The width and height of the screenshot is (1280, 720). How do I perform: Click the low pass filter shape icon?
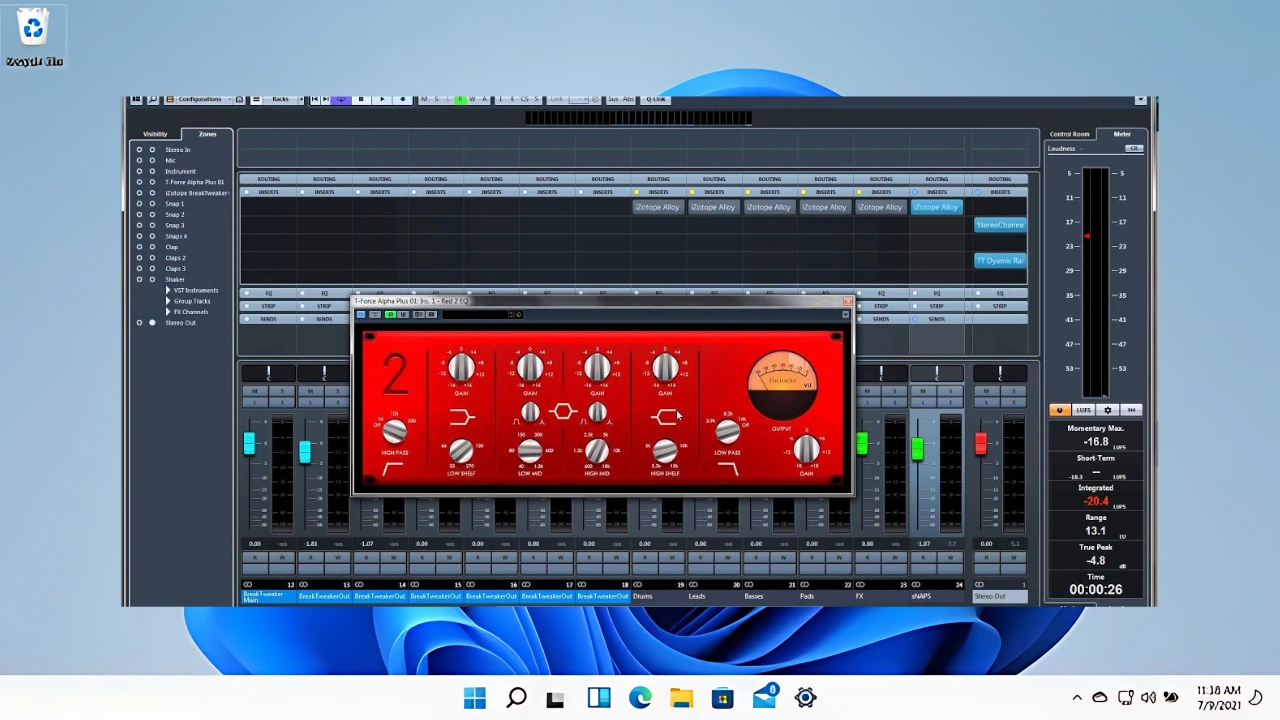[728, 468]
